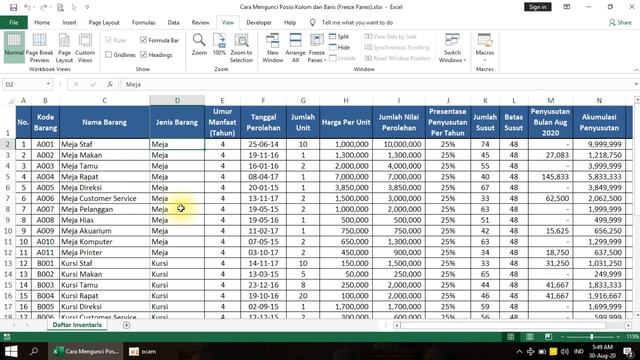Expand the Name Box dropdown

(48, 84)
